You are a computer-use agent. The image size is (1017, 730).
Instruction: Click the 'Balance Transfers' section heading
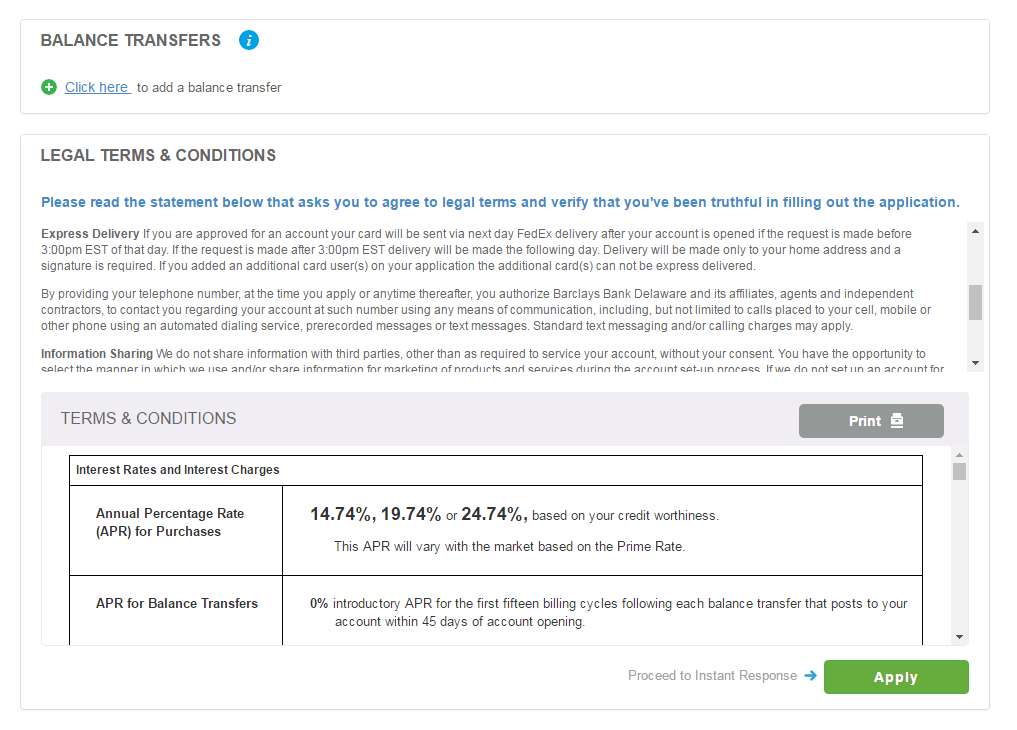pyautogui.click(x=130, y=40)
